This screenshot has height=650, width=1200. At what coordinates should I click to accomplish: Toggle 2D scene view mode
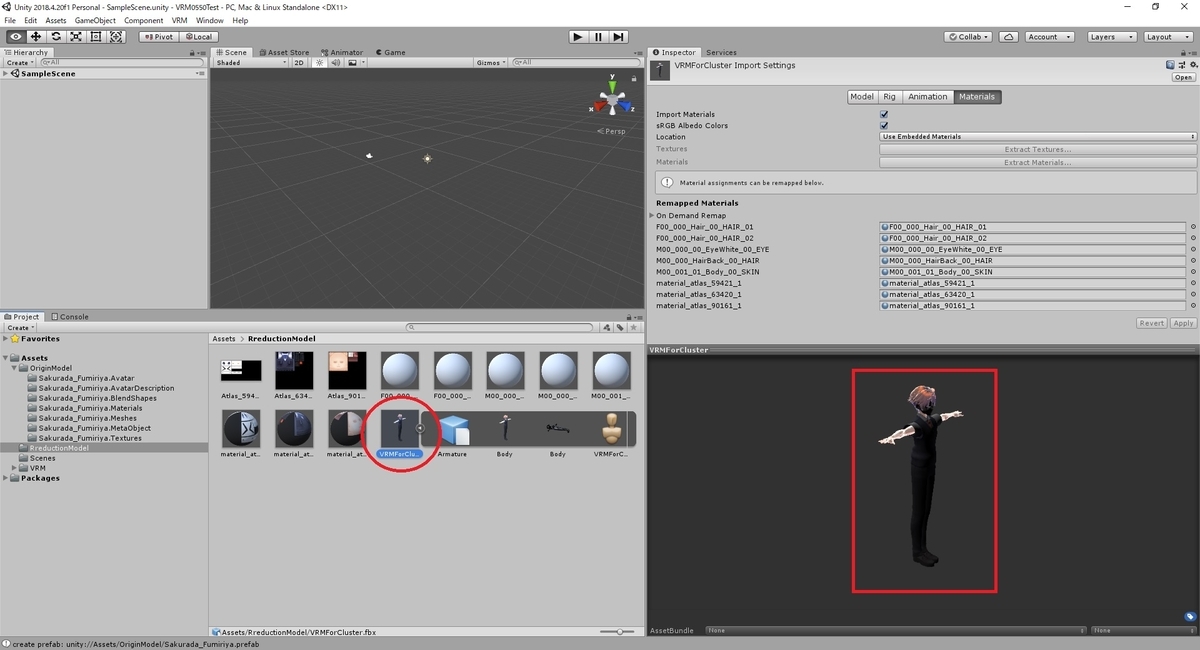pyautogui.click(x=298, y=63)
